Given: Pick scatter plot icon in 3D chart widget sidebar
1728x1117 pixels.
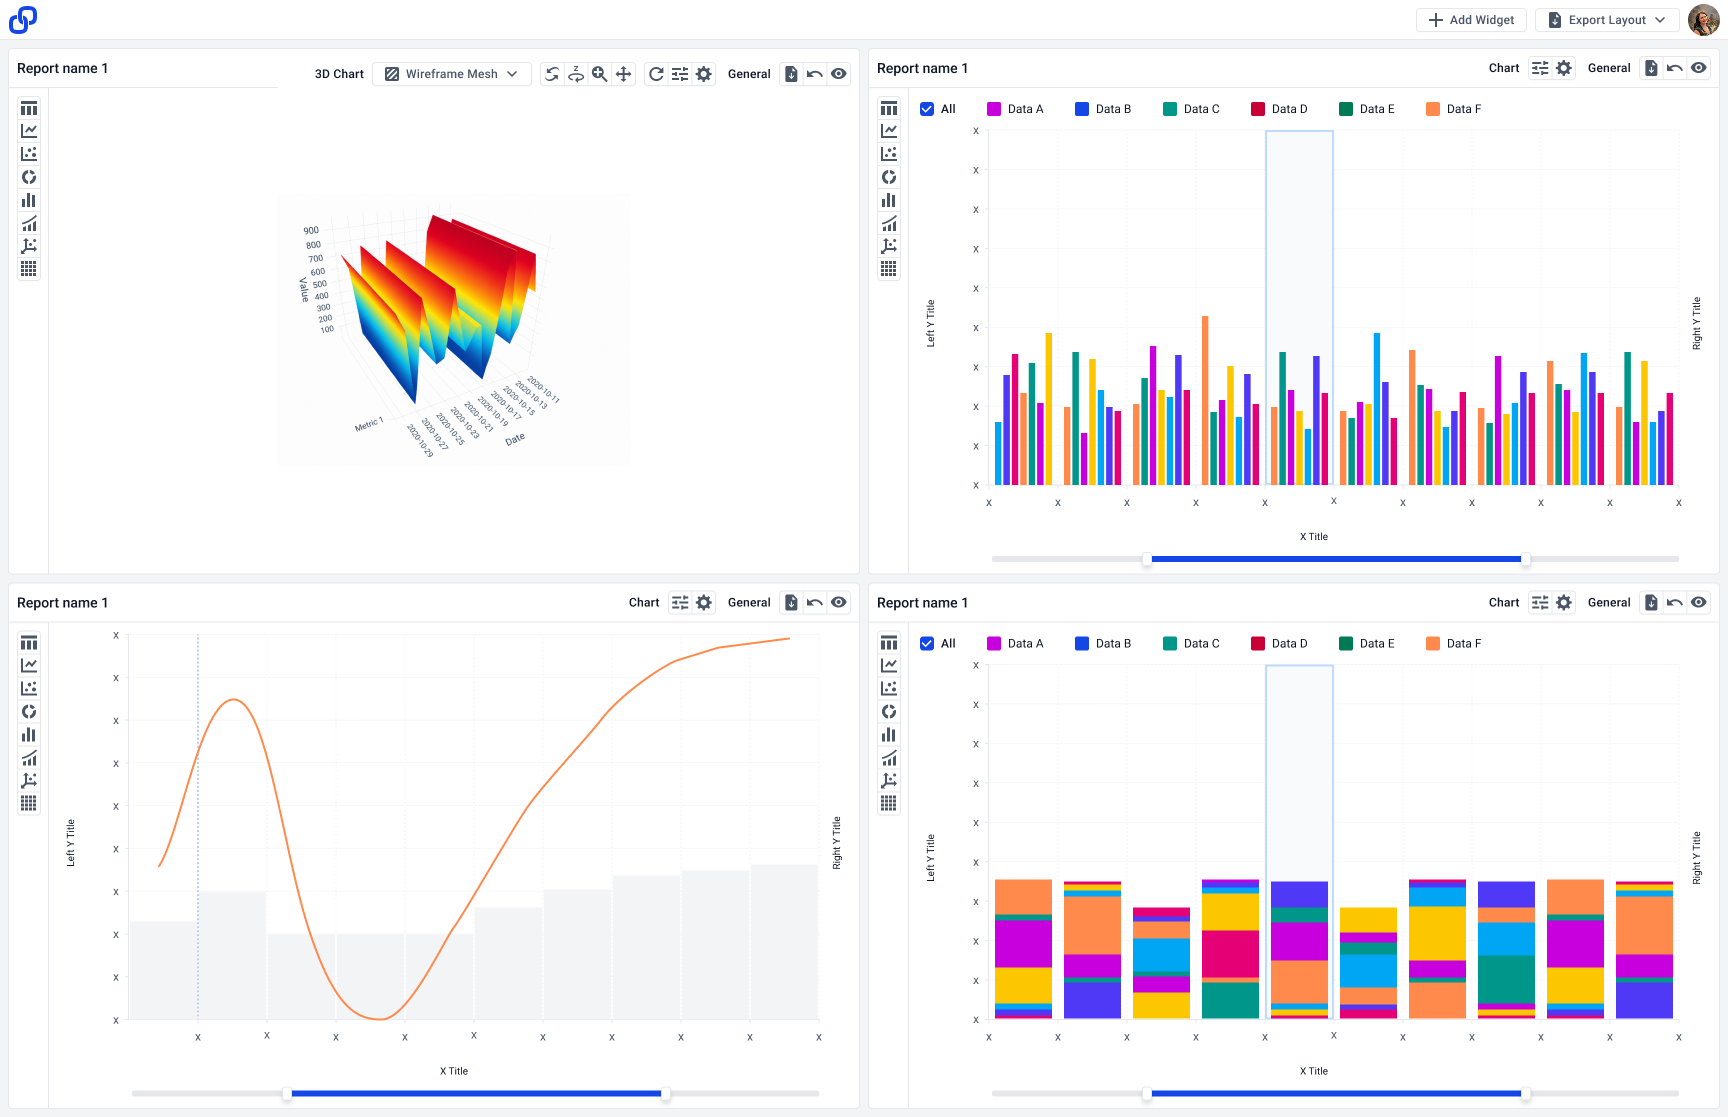Looking at the screenshot, I should click(x=29, y=154).
